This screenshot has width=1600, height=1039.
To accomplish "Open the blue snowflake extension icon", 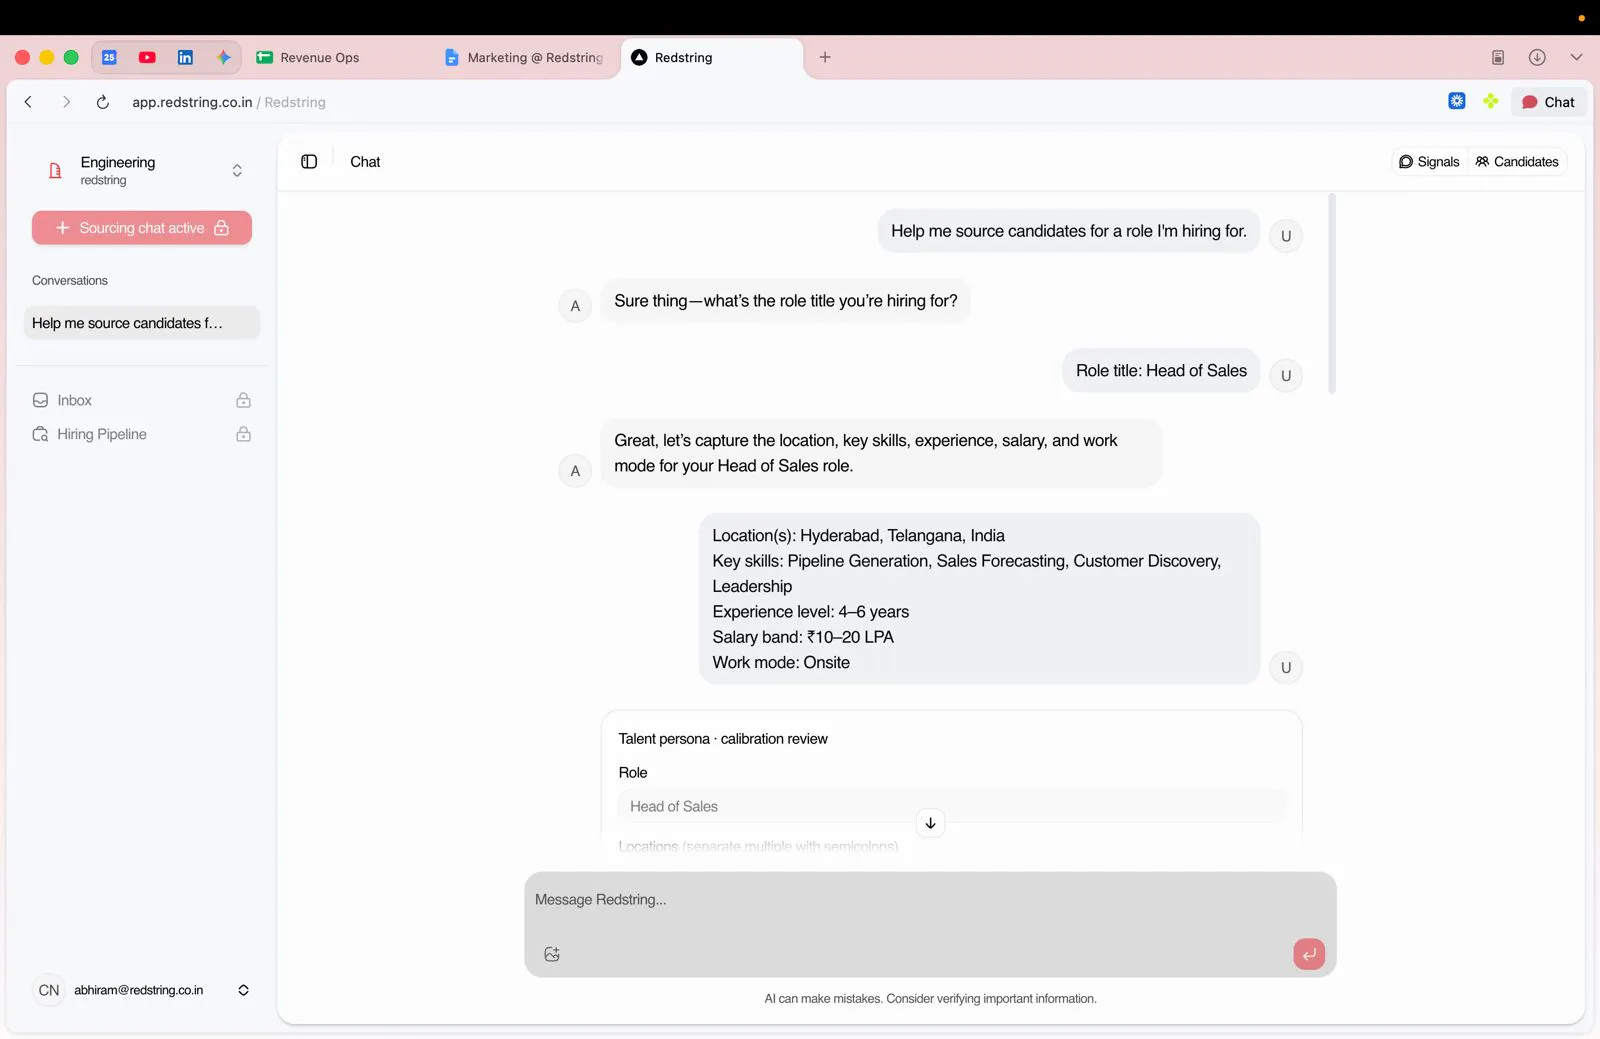I will (1457, 101).
